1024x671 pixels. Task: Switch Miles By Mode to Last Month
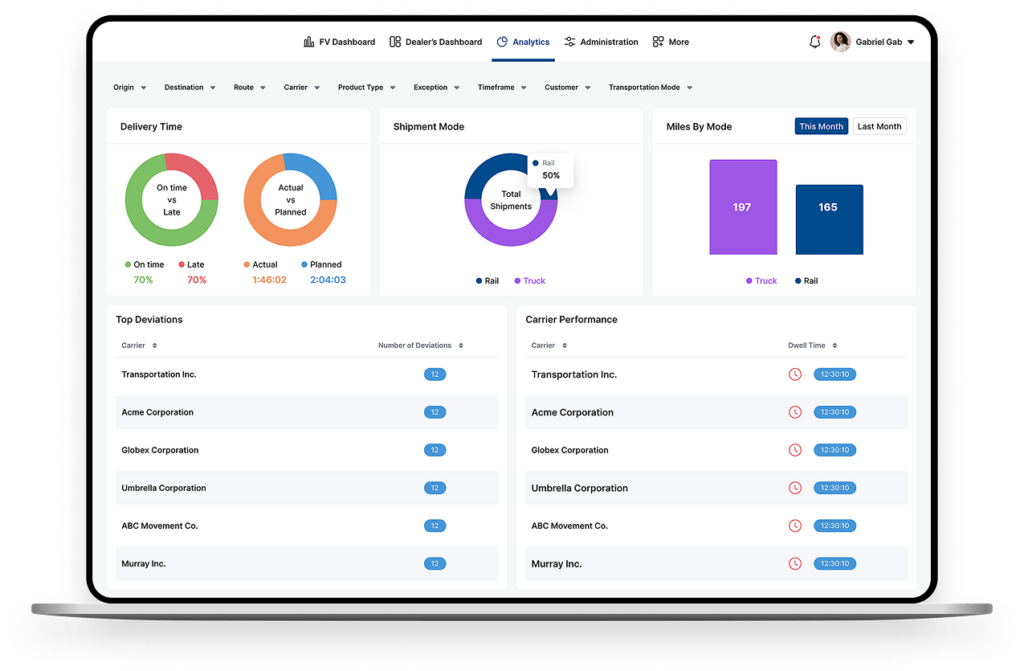[x=879, y=126]
